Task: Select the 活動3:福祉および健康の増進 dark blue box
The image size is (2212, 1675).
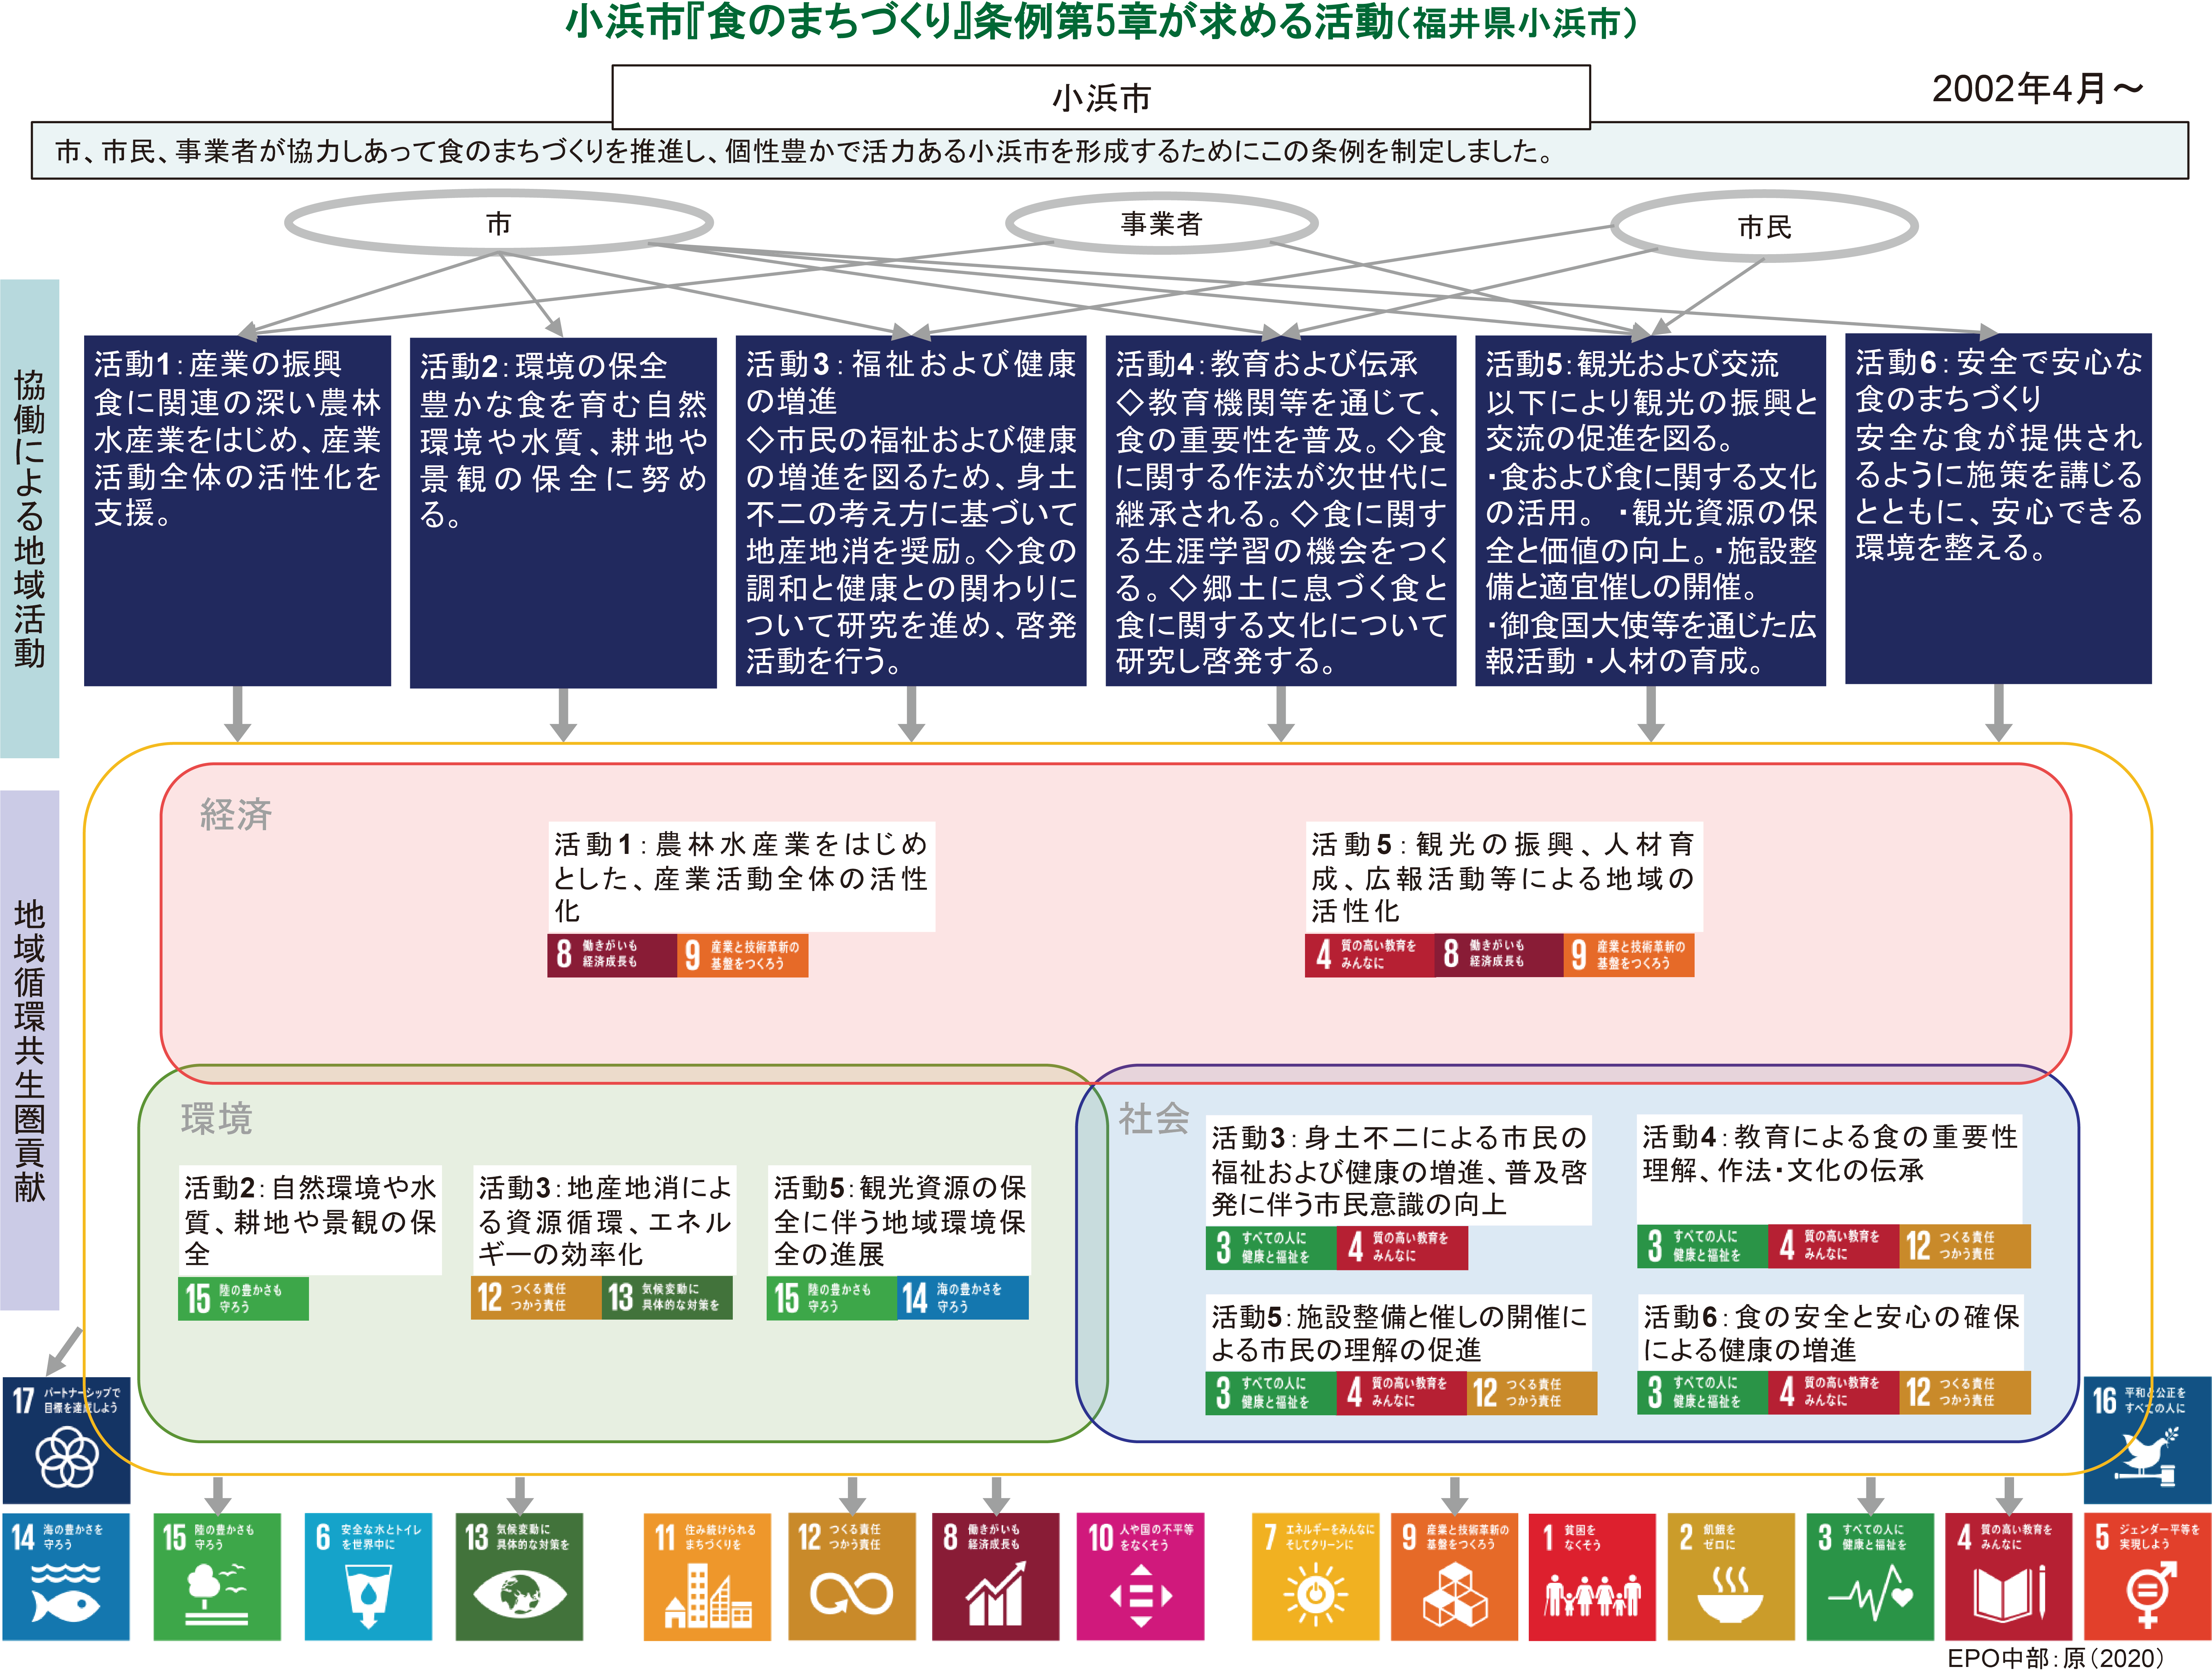Action: (911, 511)
